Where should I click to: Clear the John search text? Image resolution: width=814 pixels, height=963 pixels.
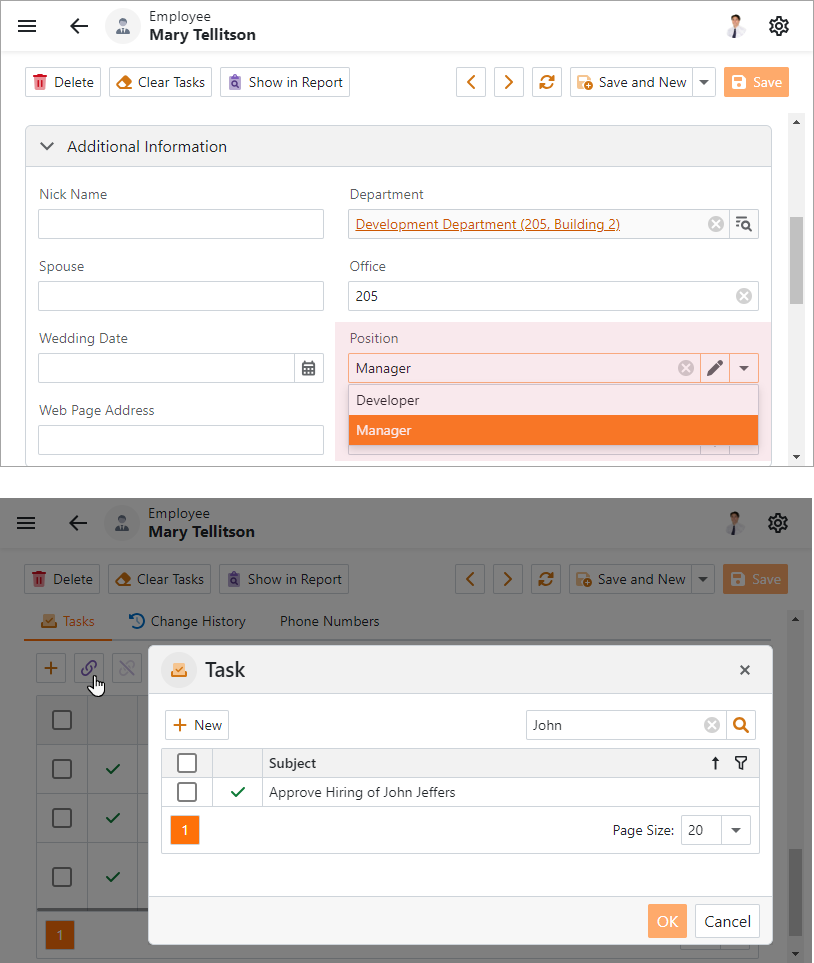(x=712, y=725)
